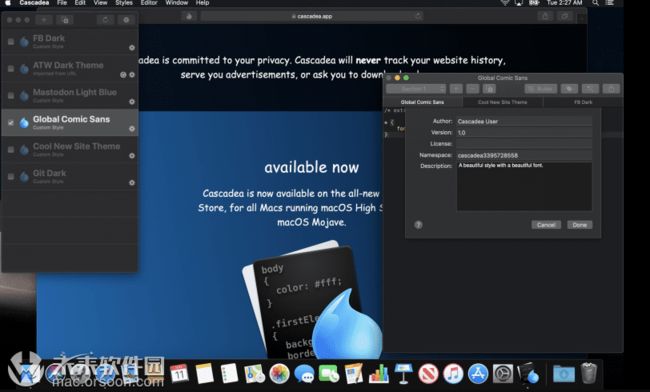Open help for the style info dialog

pyautogui.click(x=418, y=225)
